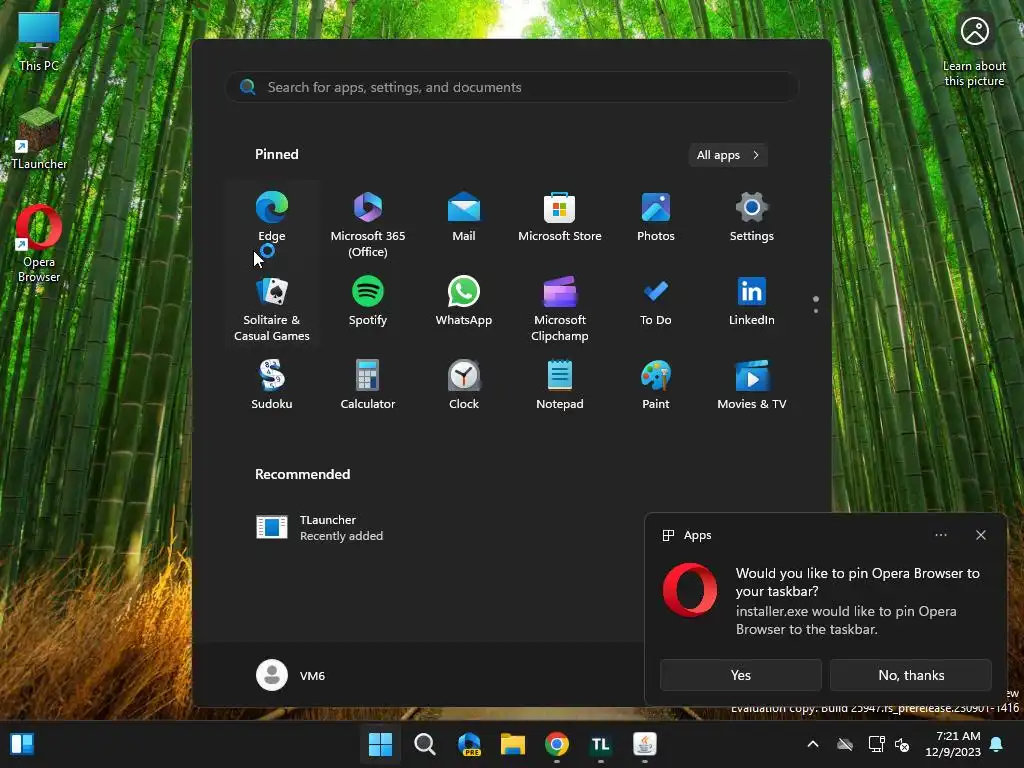Go to next pinned apps page dots
This screenshot has height=768, width=1024.
(816, 305)
